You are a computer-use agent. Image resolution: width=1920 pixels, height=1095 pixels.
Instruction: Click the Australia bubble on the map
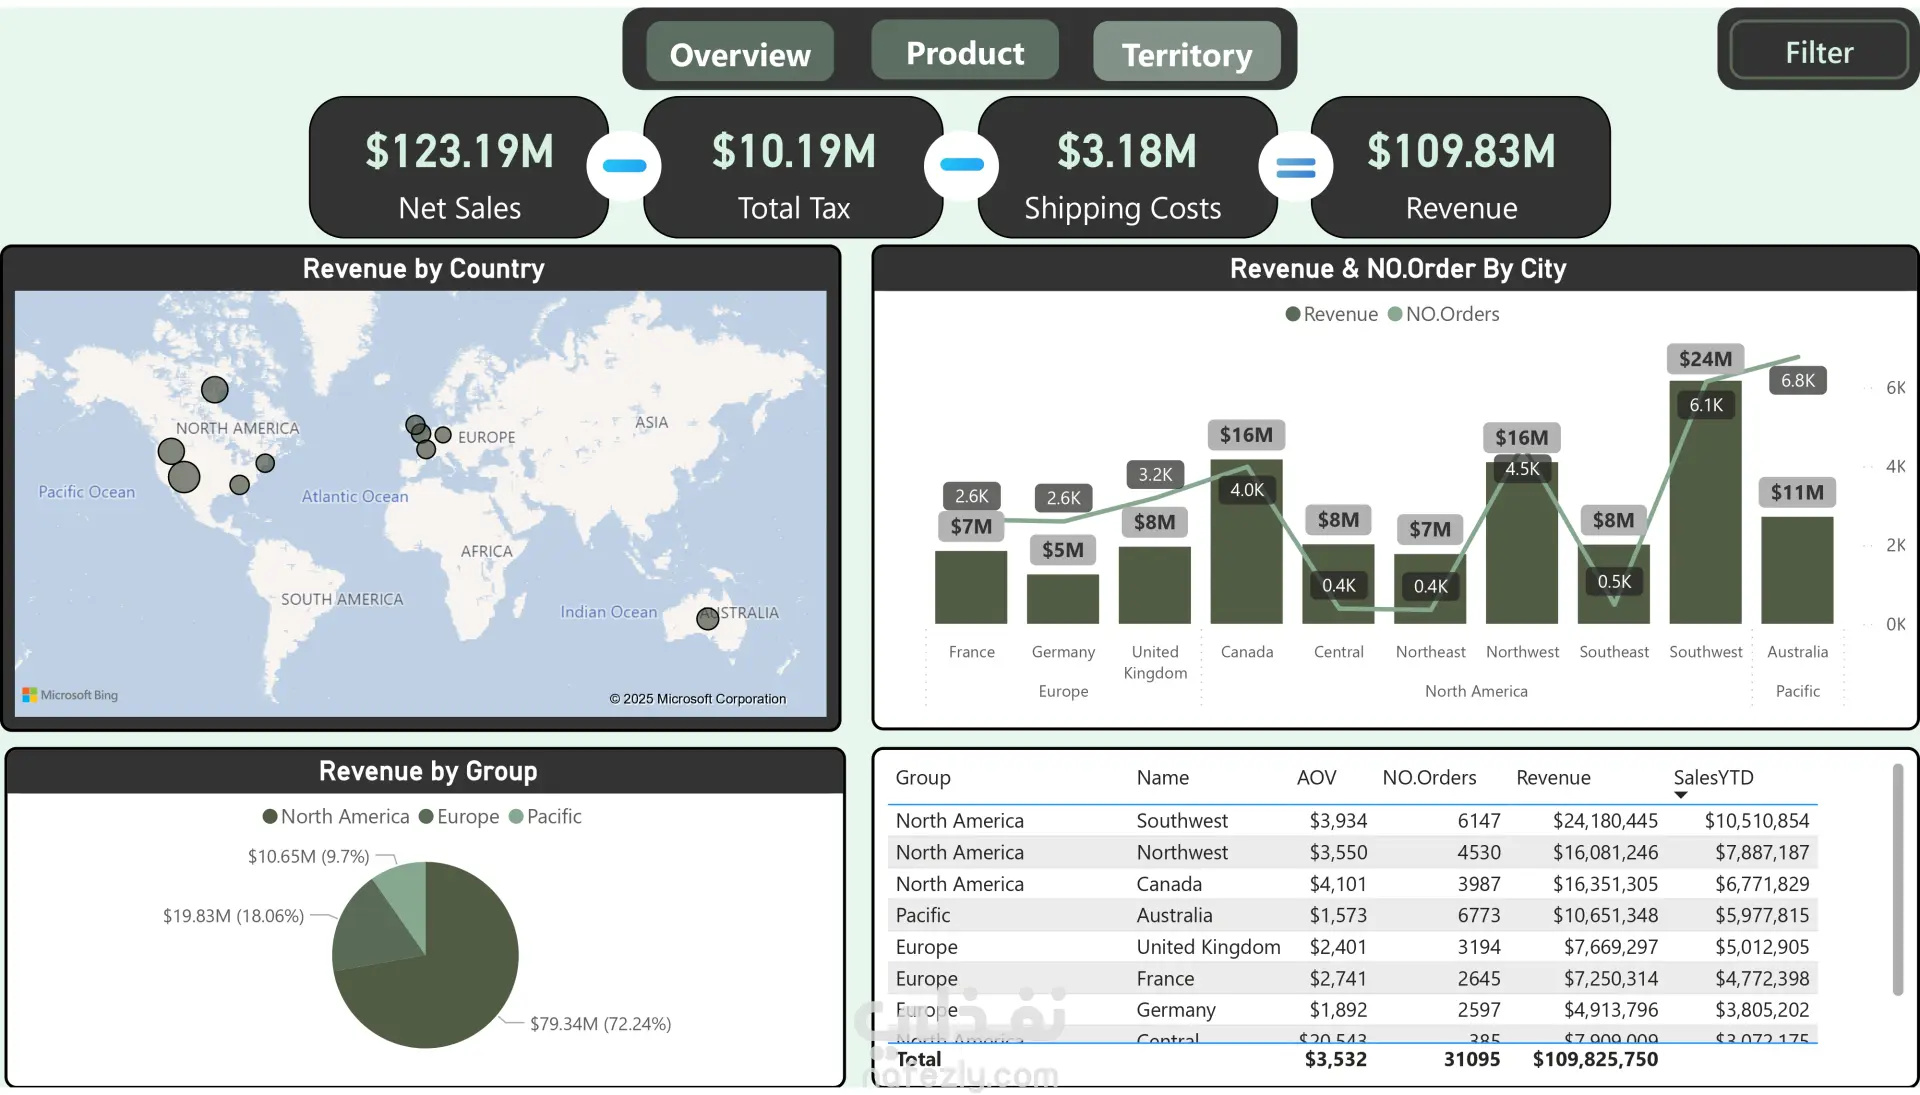click(707, 618)
